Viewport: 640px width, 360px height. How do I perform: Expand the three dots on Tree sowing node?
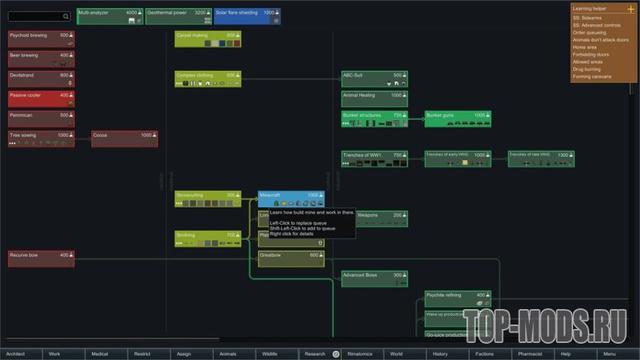(12, 143)
